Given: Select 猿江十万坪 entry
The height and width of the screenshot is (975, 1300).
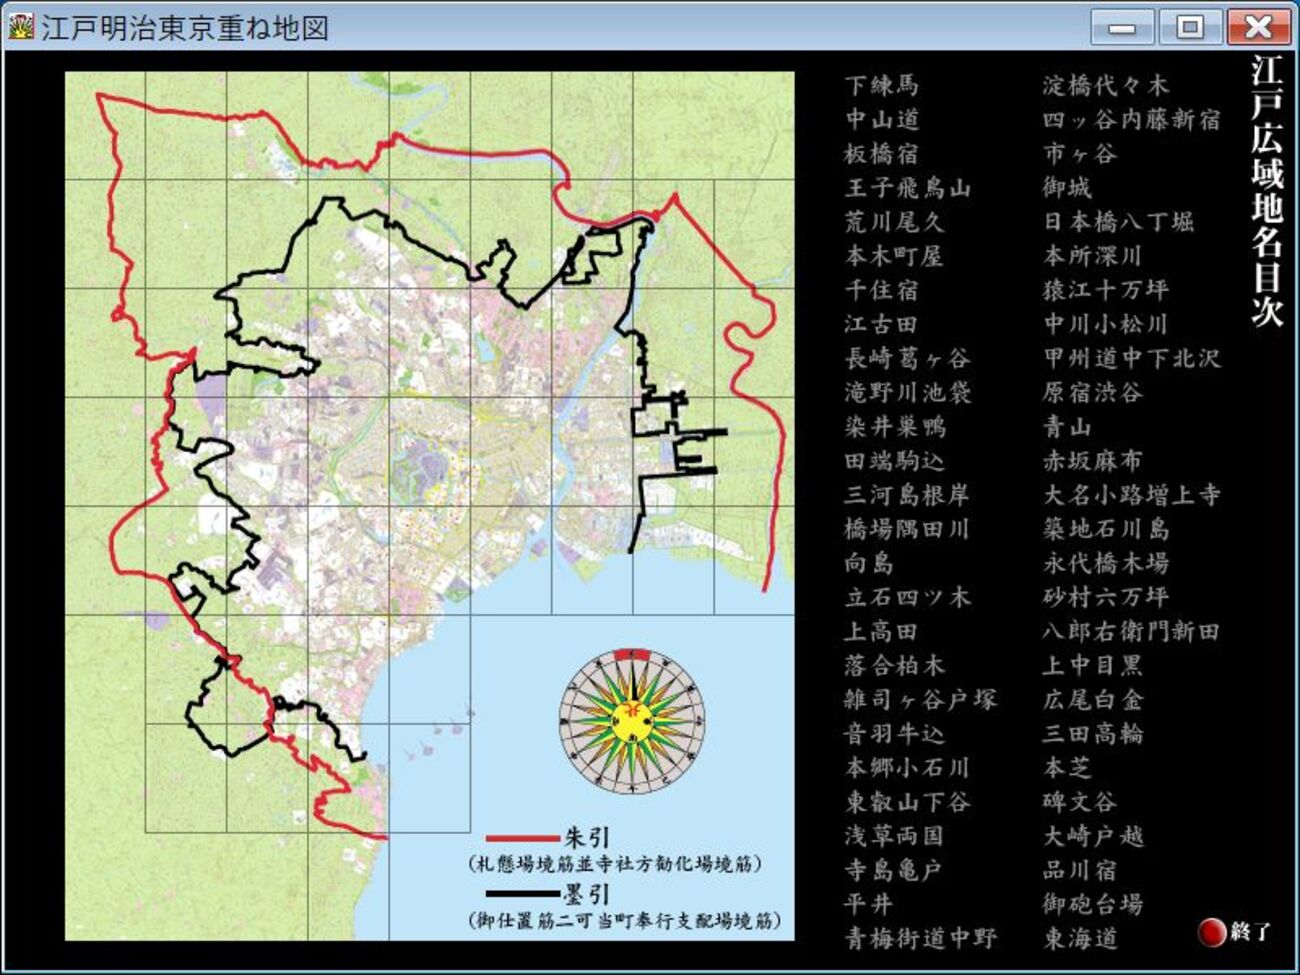Looking at the screenshot, I should 1106,290.
